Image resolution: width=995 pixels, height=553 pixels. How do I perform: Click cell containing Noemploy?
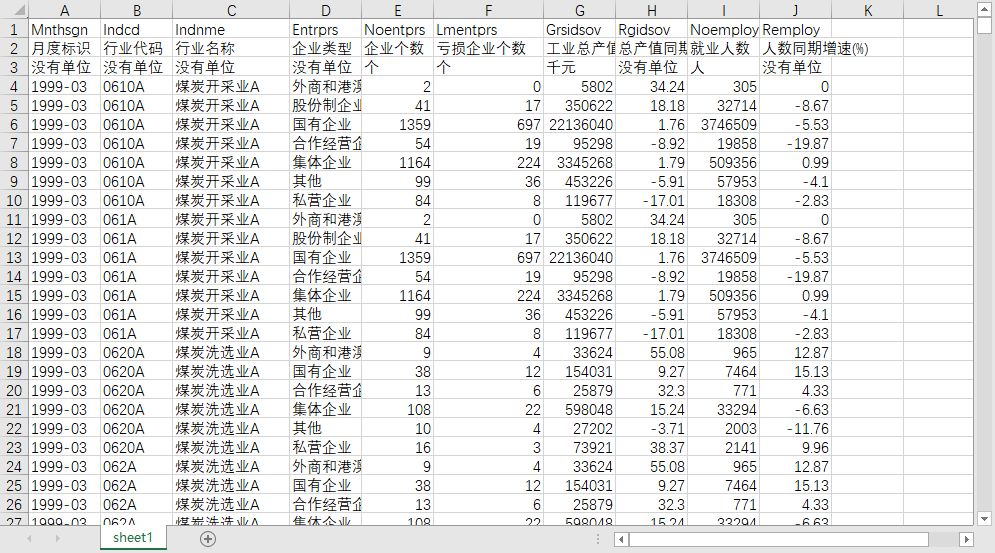pos(723,29)
